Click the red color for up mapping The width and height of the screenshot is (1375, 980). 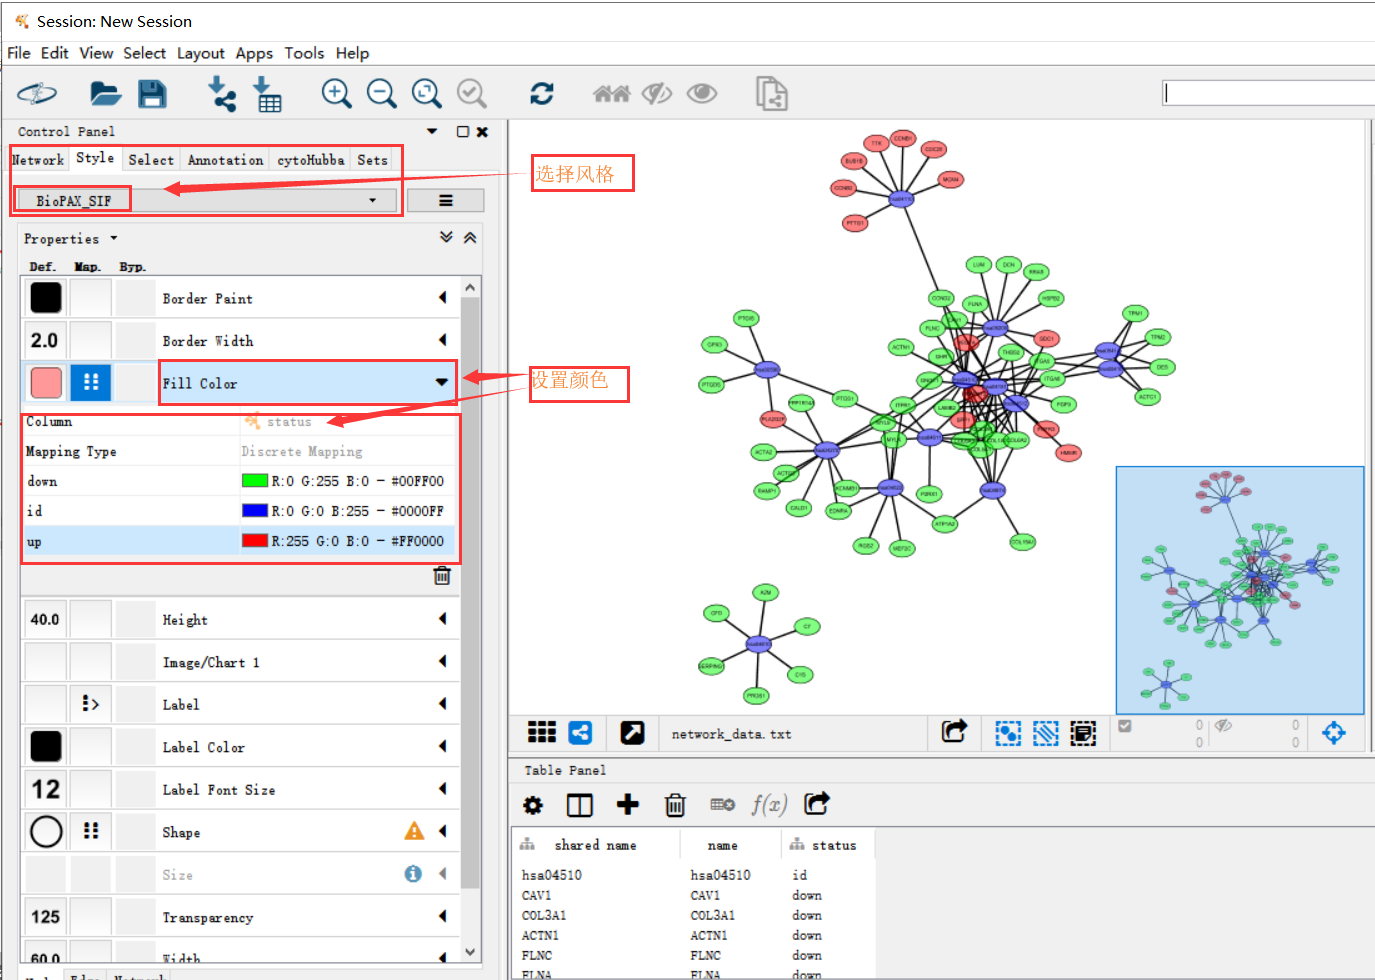click(255, 541)
